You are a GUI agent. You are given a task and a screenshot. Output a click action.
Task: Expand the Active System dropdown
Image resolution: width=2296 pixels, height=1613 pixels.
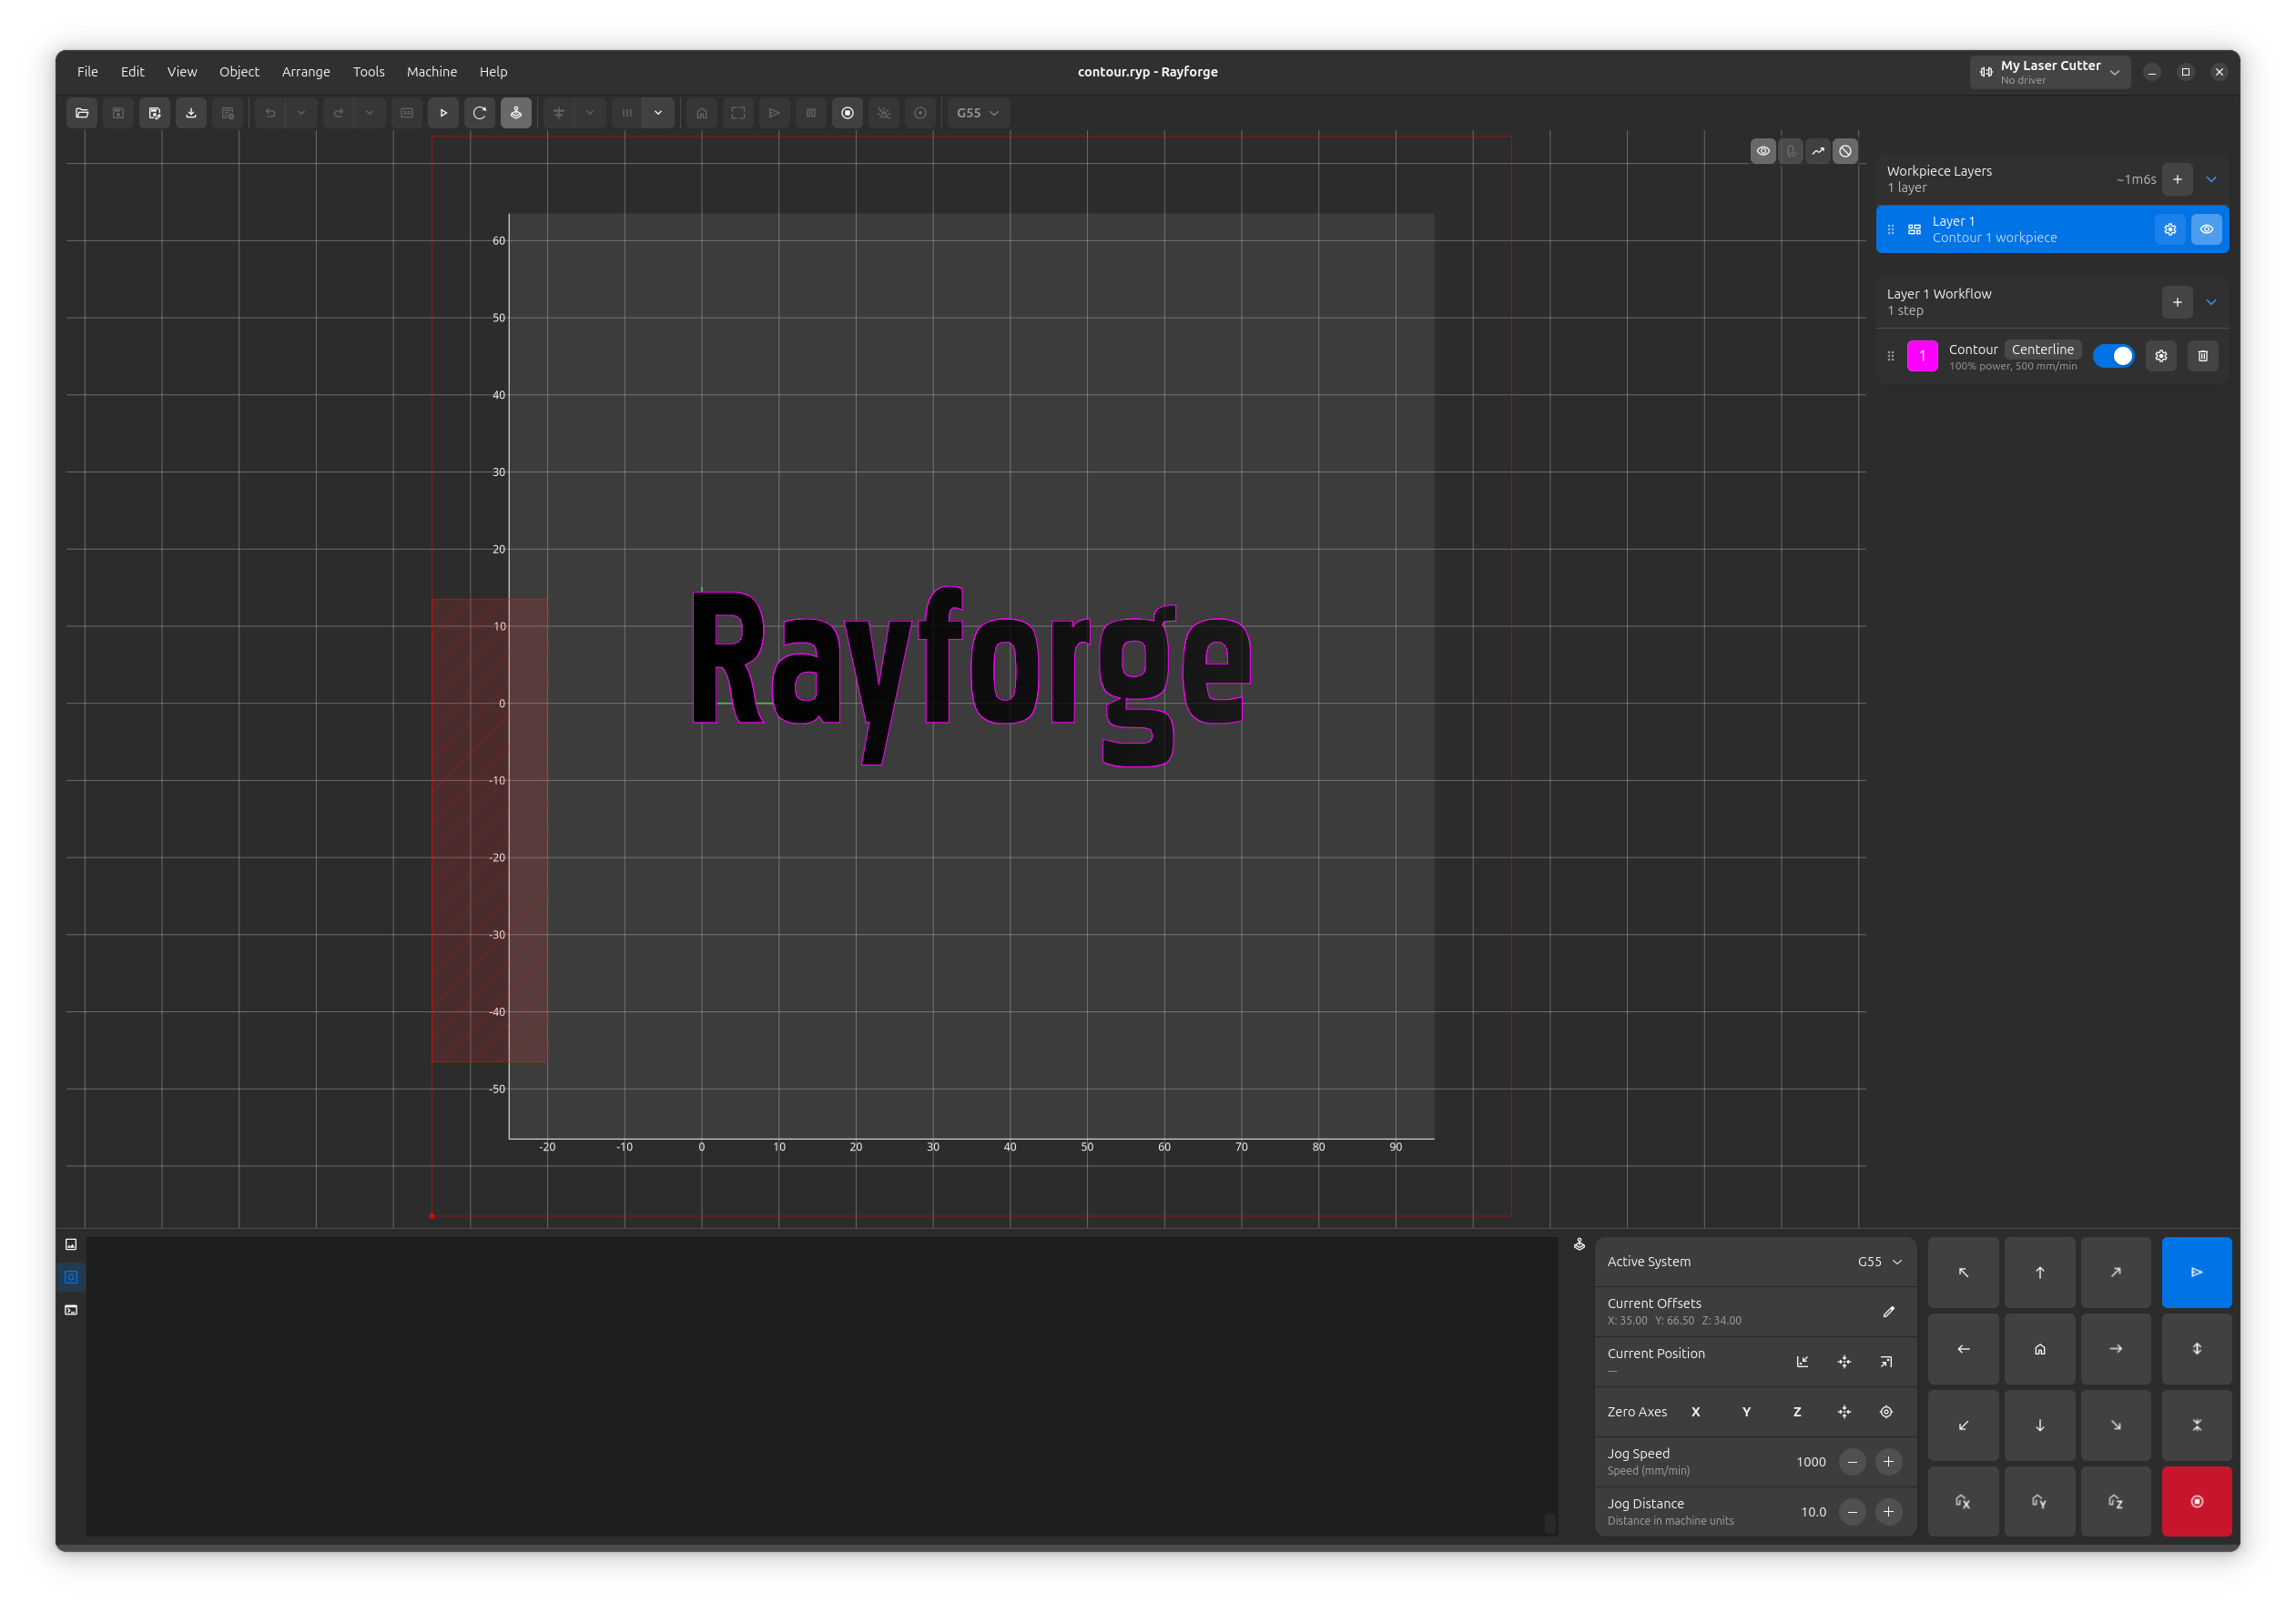point(1880,1261)
